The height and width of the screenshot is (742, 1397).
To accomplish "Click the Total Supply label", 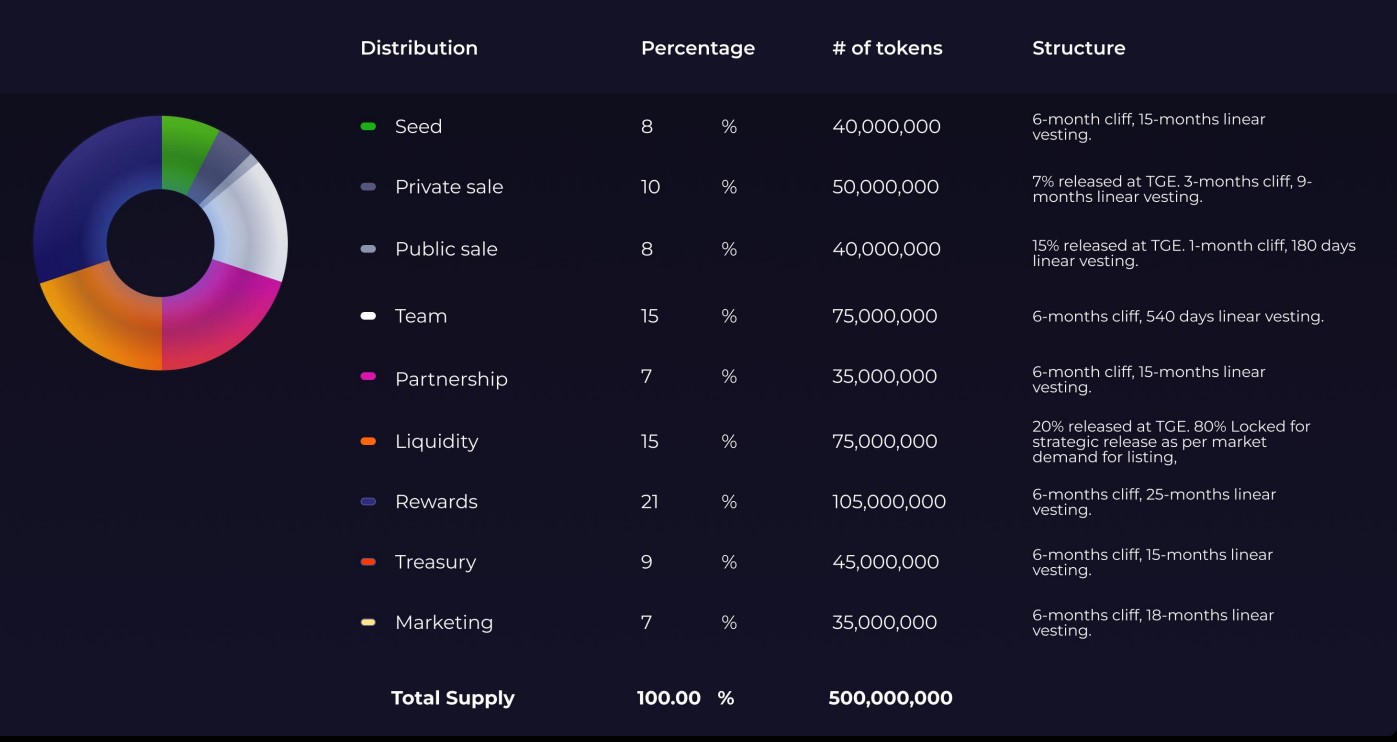I will coord(452,697).
